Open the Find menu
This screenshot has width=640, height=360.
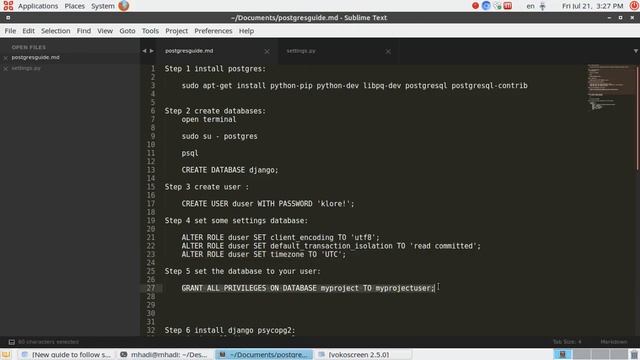84,31
